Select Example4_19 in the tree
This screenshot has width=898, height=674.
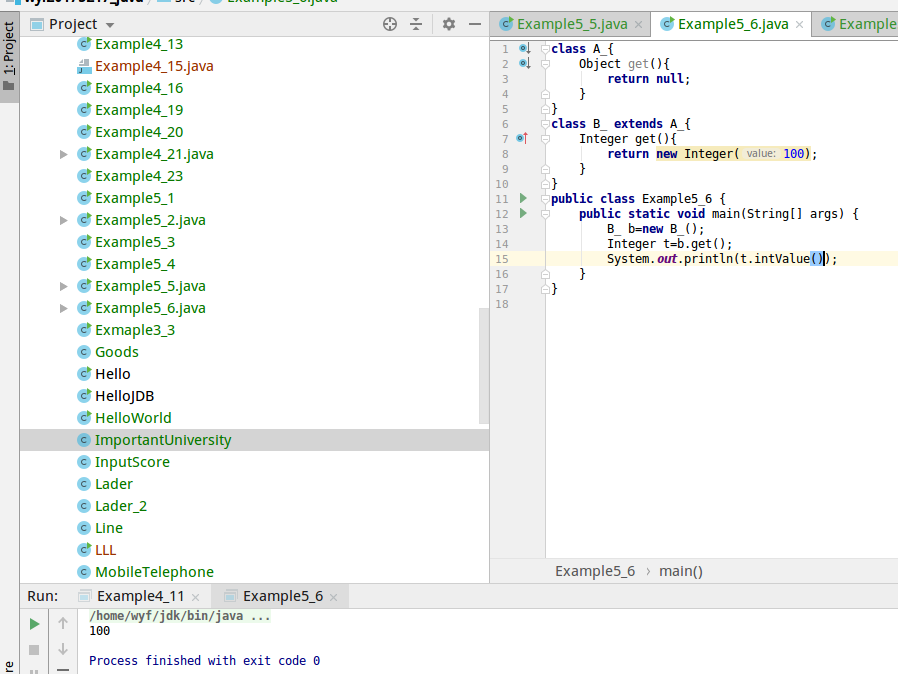(139, 110)
